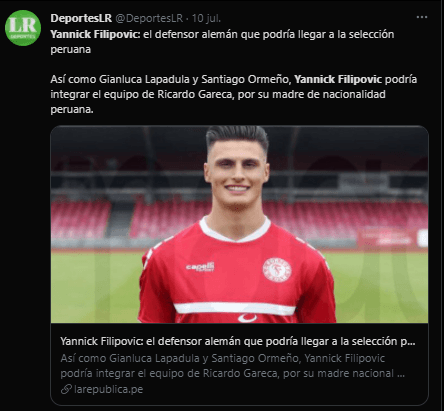
Task: Click the player photo in link card
Action: pyautogui.click(x=239, y=224)
